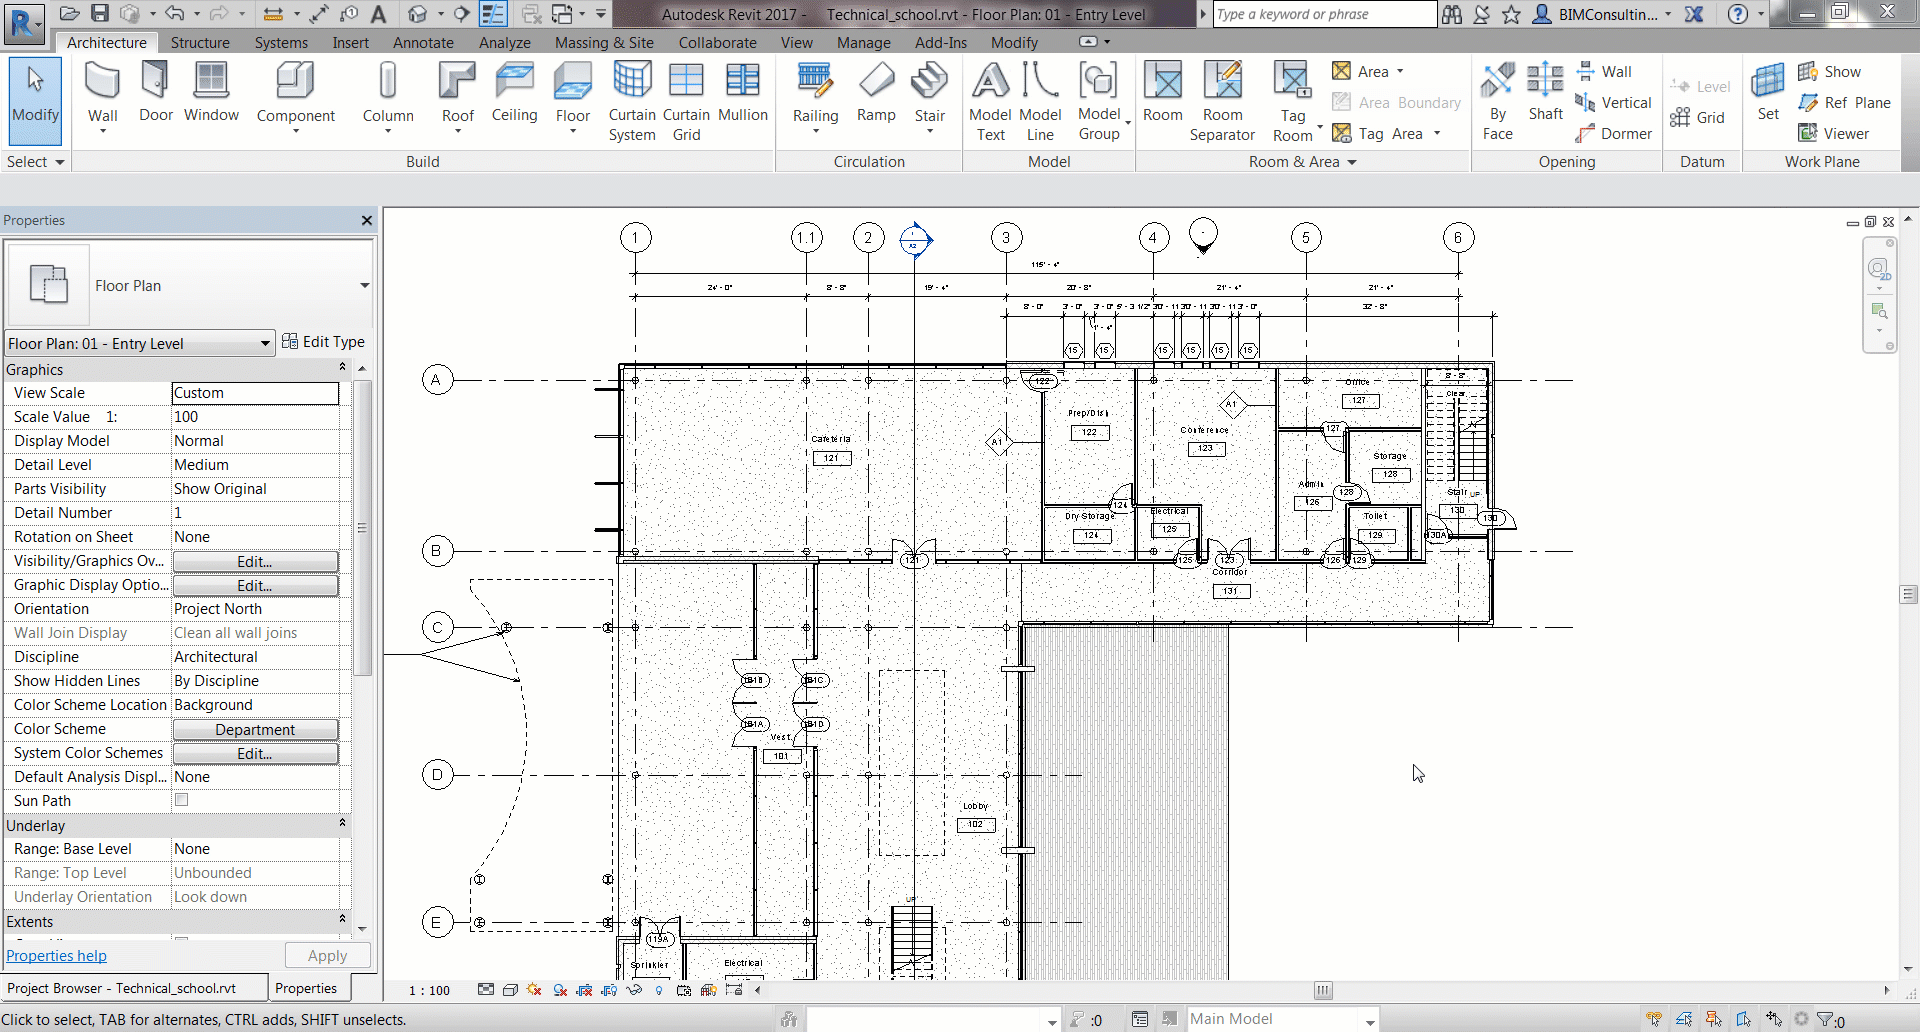Switch to the Annotate ribbon tab
Screen dimensions: 1920x1032
pos(423,42)
